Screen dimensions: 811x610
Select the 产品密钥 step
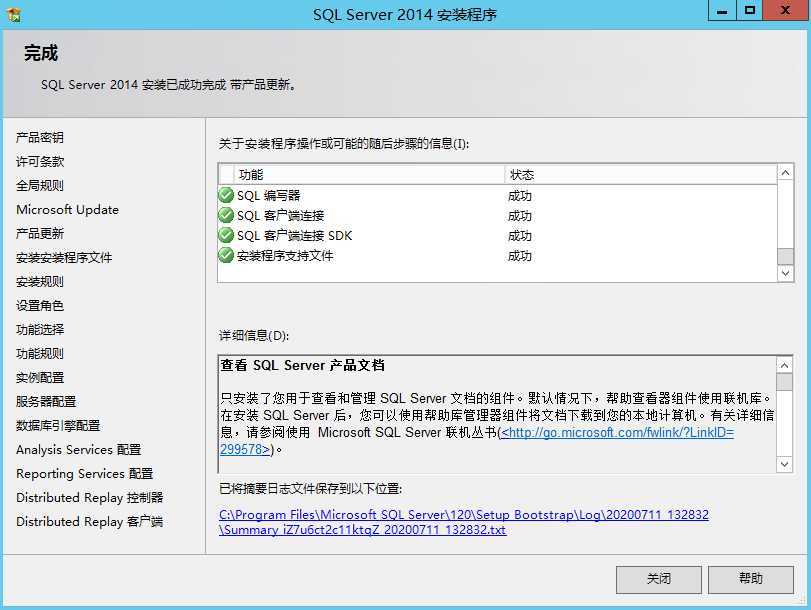tap(40, 138)
